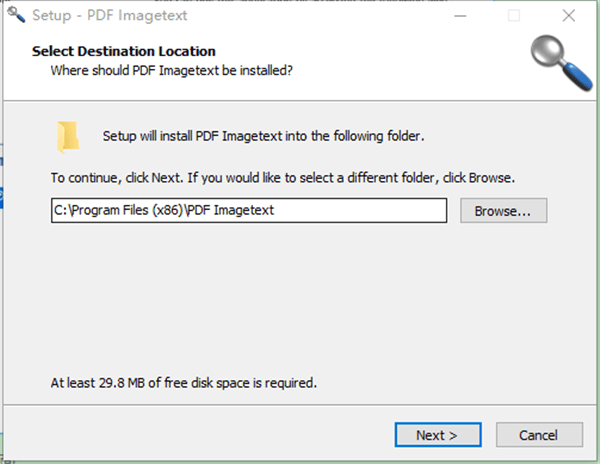Image resolution: width=600 pixels, height=464 pixels.
Task: Click the yellow folder icon
Action: point(68,137)
